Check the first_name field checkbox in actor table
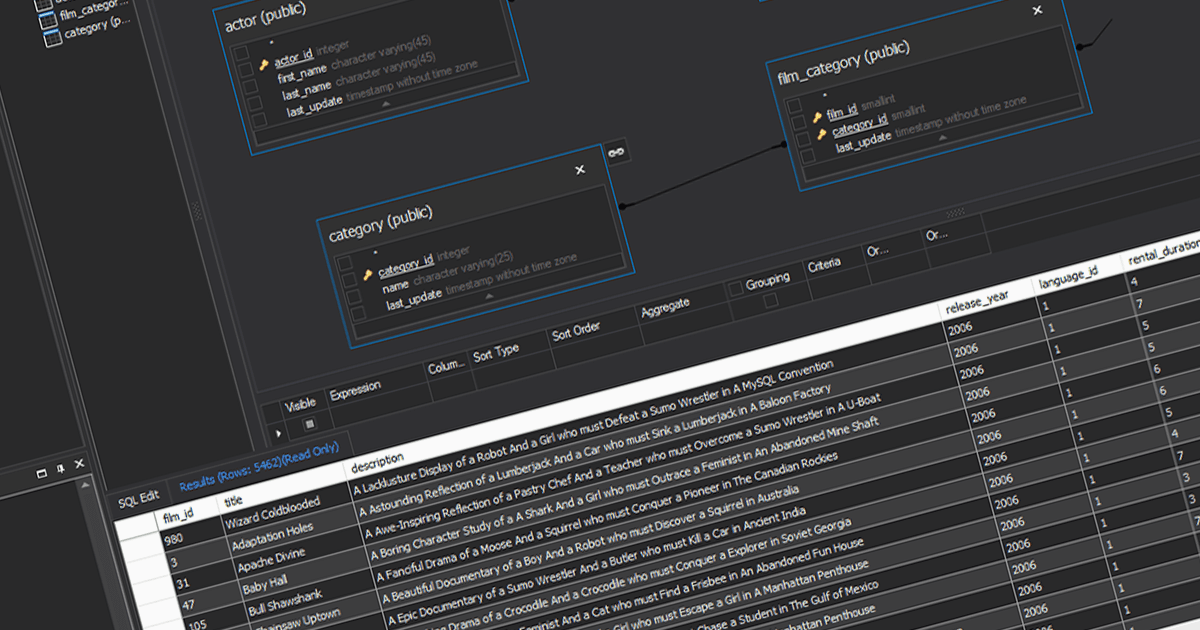 pos(249,85)
